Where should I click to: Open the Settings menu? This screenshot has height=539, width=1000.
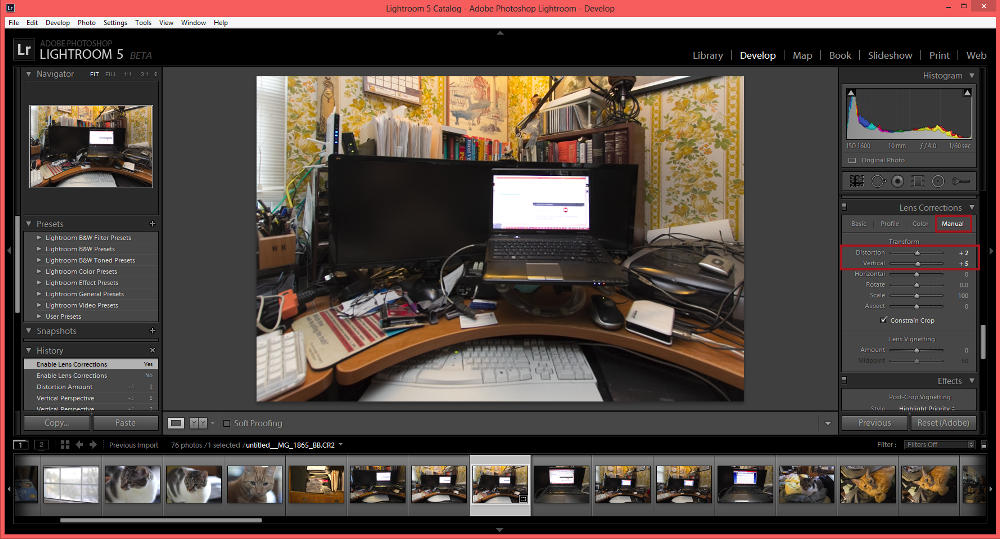(x=115, y=22)
